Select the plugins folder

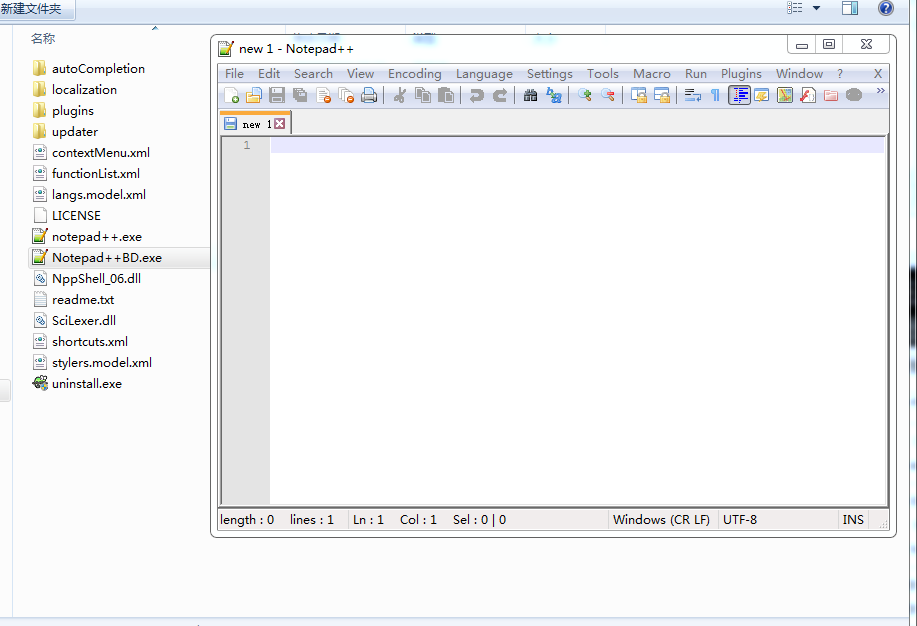[x=73, y=111]
